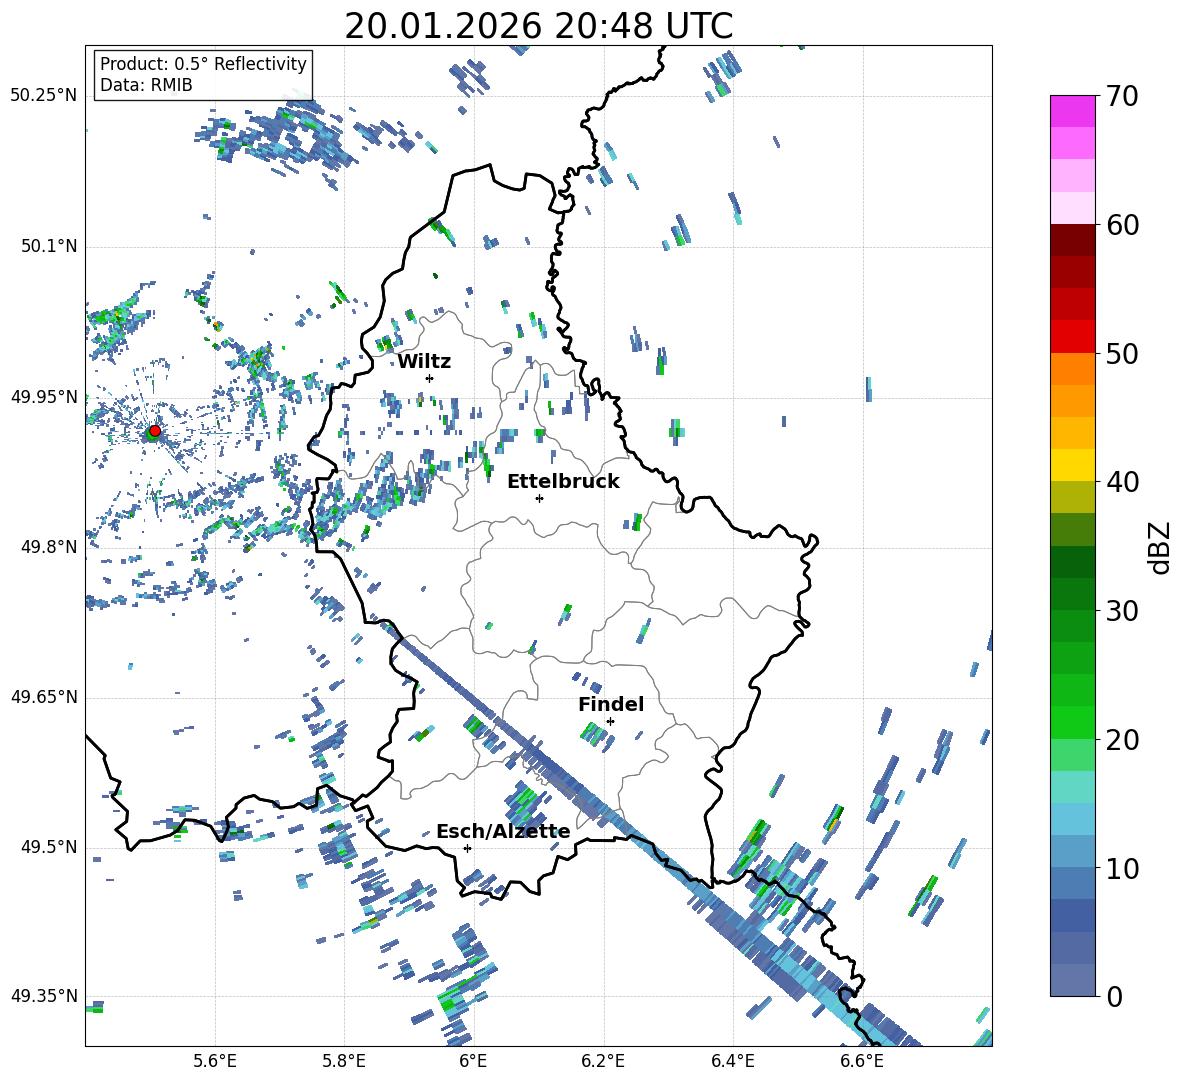Click the Wiltz city label

point(424,362)
